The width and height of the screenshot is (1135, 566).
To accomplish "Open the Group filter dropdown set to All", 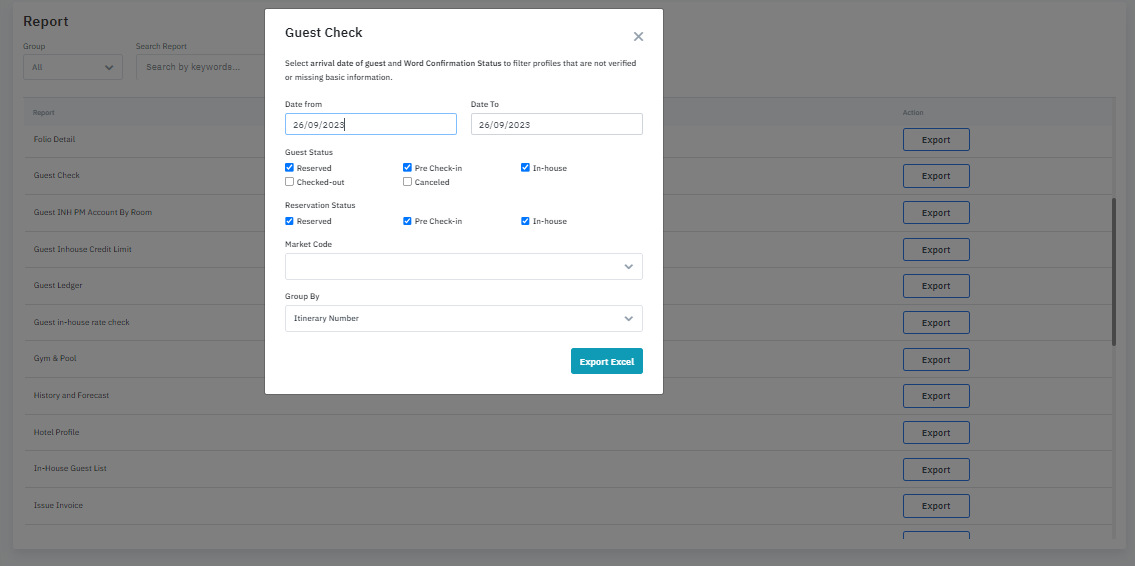I will (72, 67).
